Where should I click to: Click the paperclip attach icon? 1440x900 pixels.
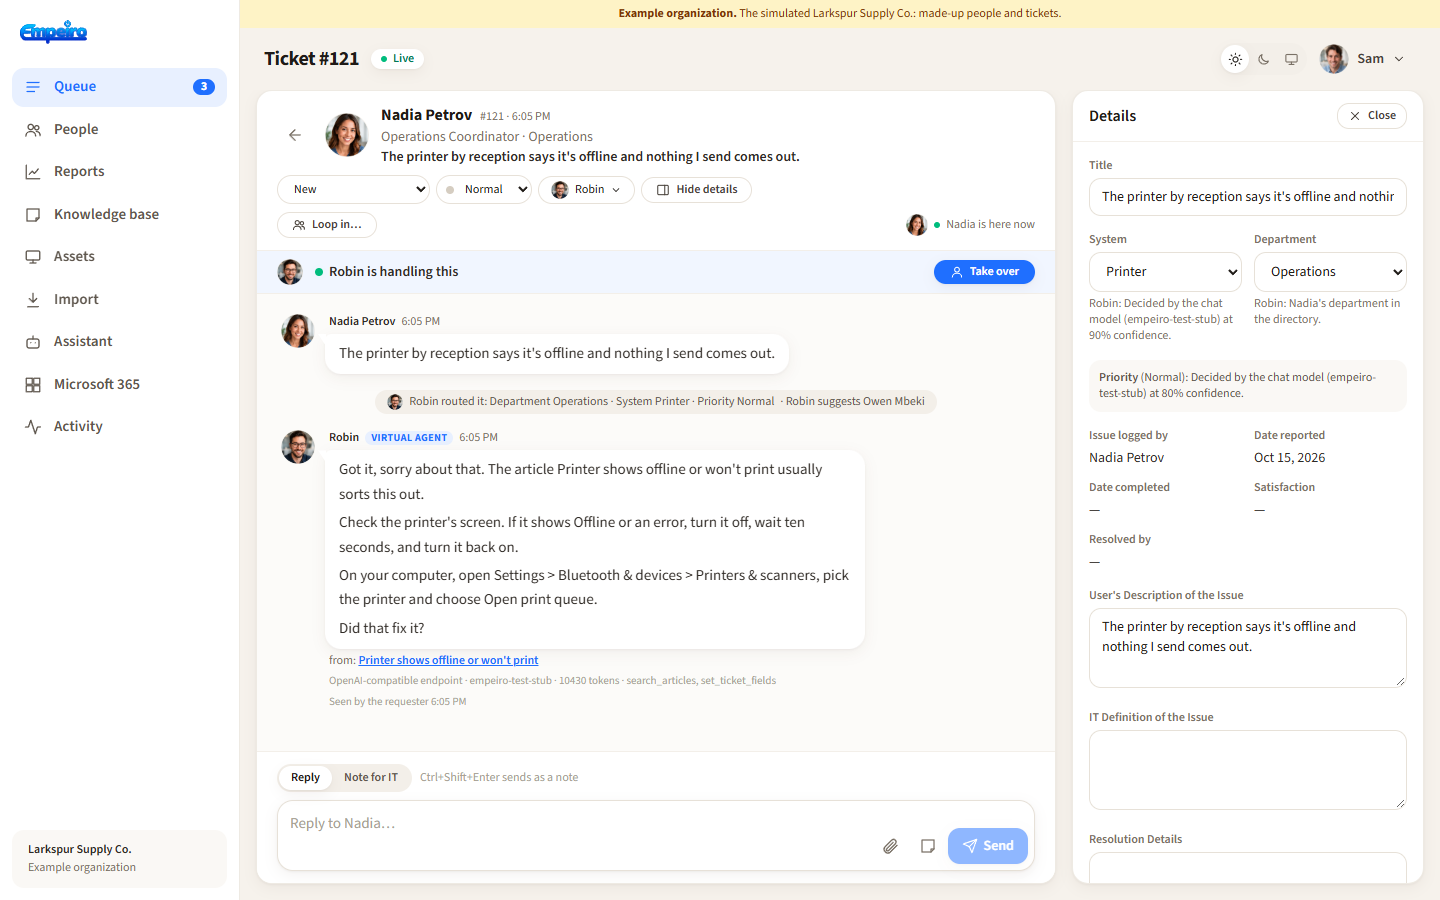coord(890,846)
